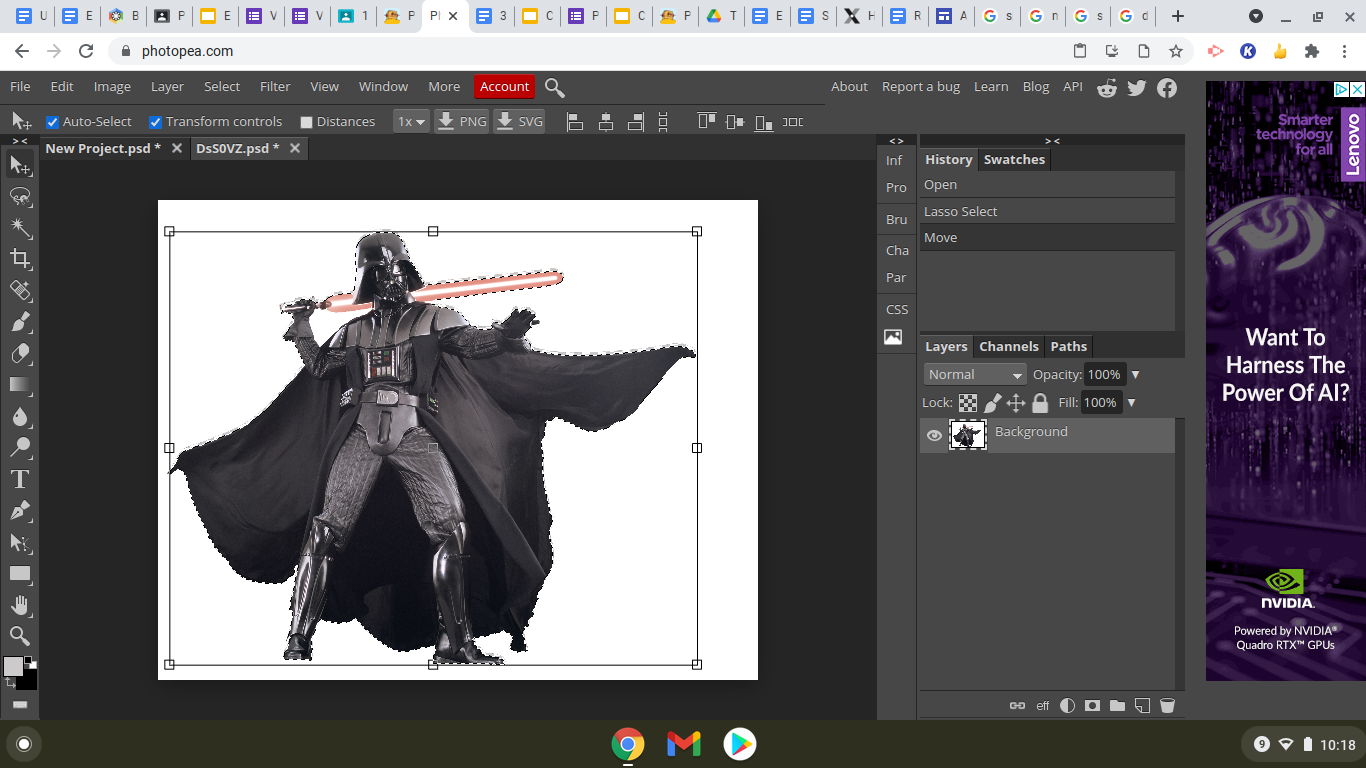Export as SVG button
Screen dimensions: 1366x768
[x=519, y=122]
